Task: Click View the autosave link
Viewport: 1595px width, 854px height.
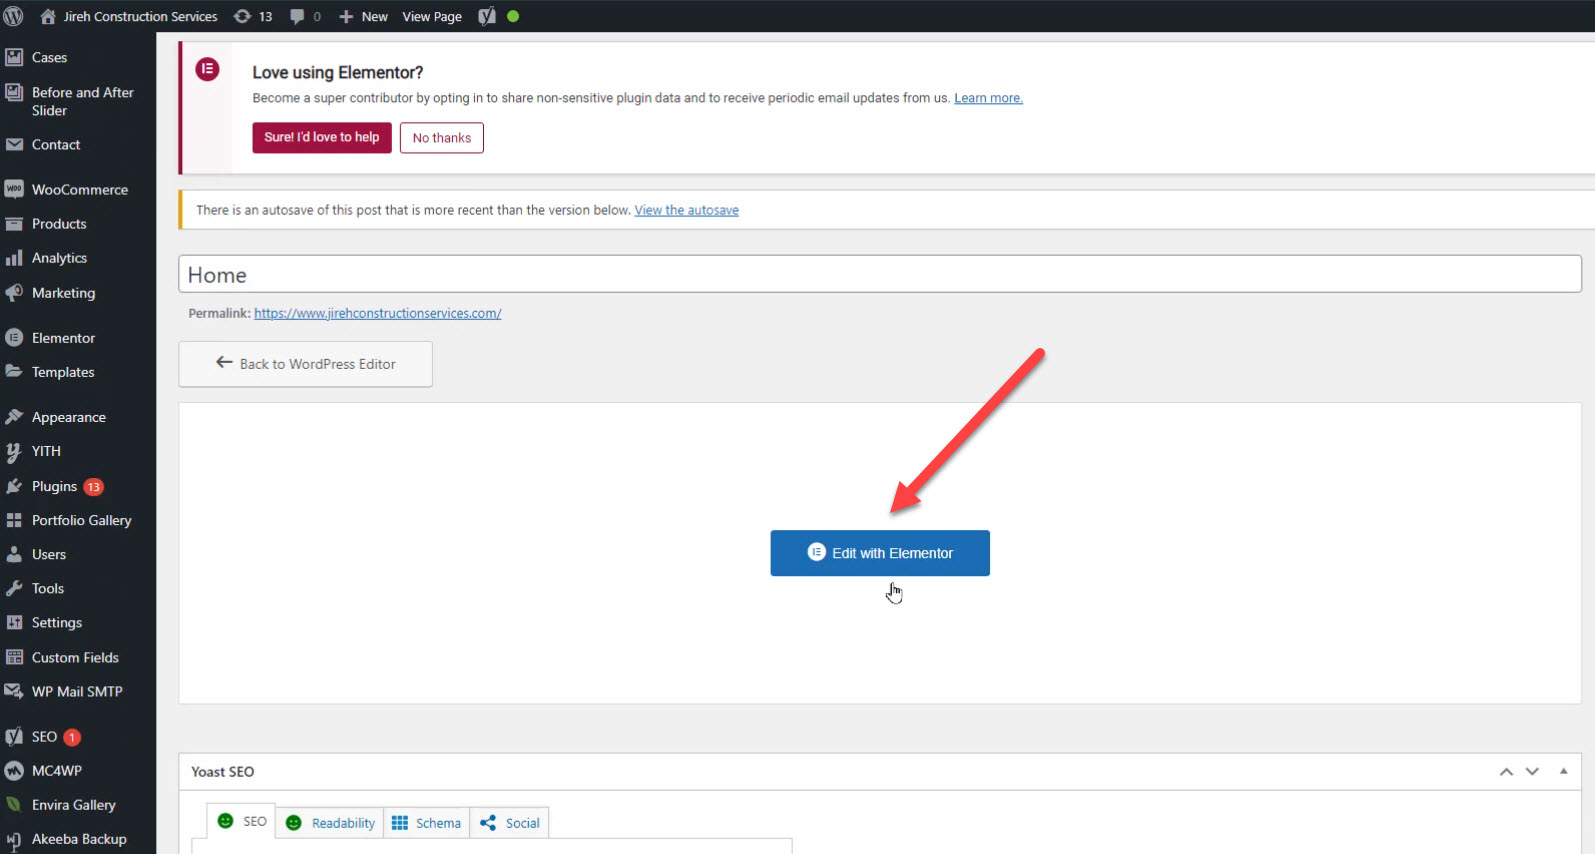Action: [x=686, y=210]
